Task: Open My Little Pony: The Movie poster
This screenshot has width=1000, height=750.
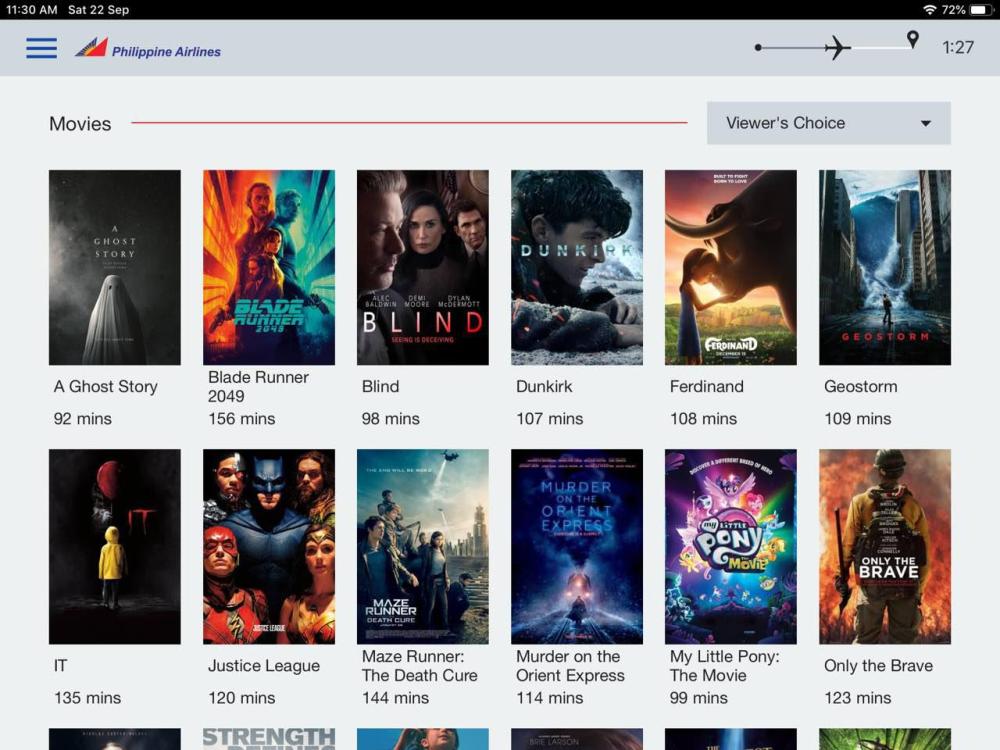Action: (x=731, y=546)
